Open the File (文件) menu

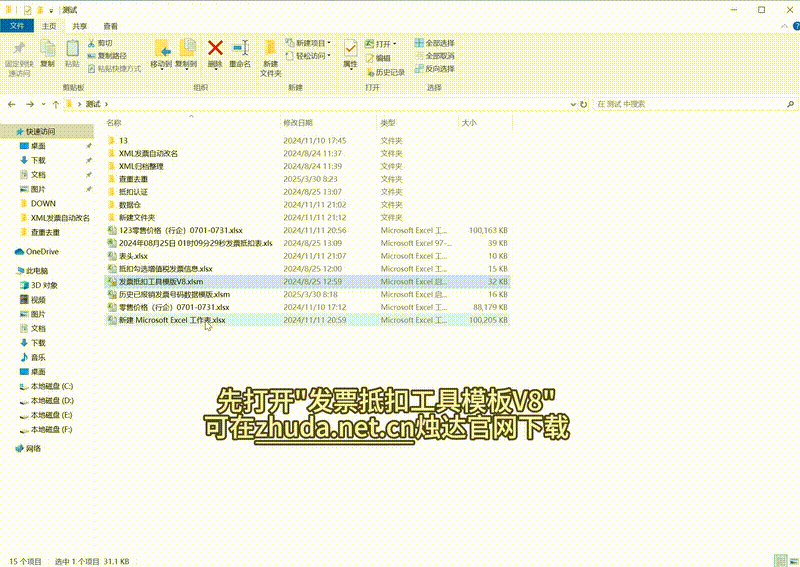tap(17, 26)
